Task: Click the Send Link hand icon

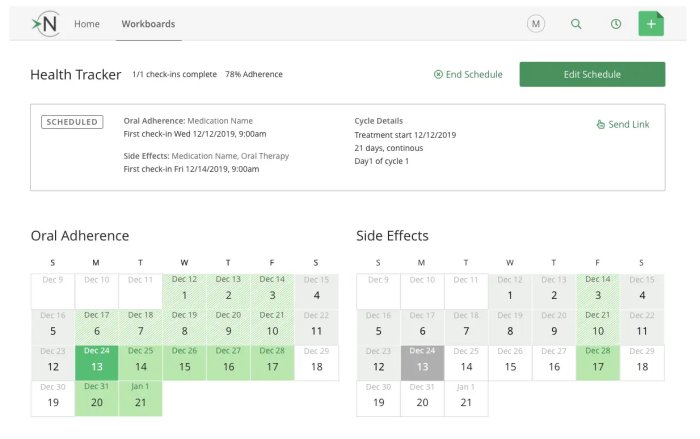Action: coord(600,125)
